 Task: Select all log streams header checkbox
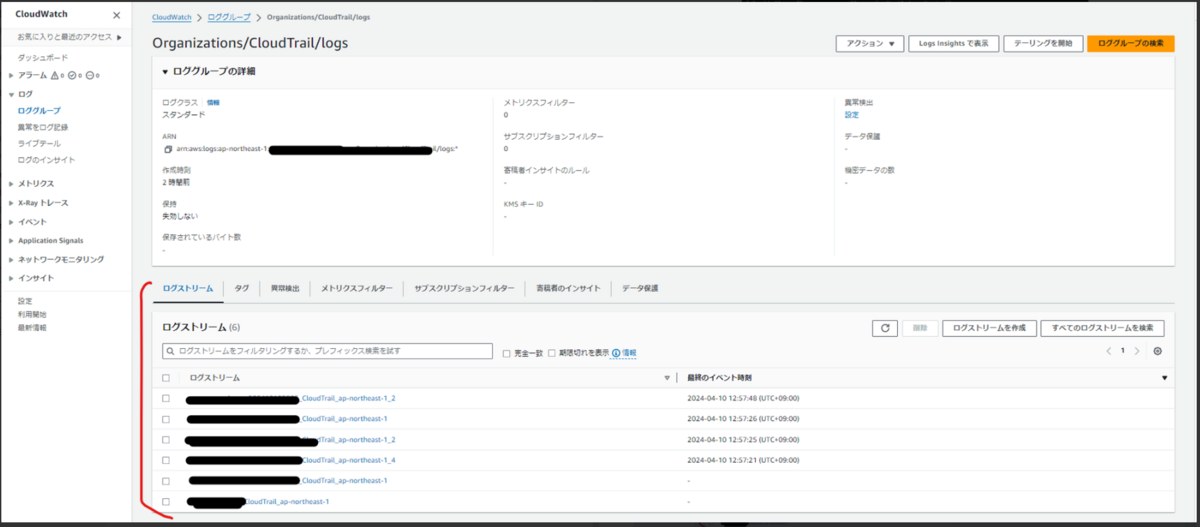[x=166, y=378]
